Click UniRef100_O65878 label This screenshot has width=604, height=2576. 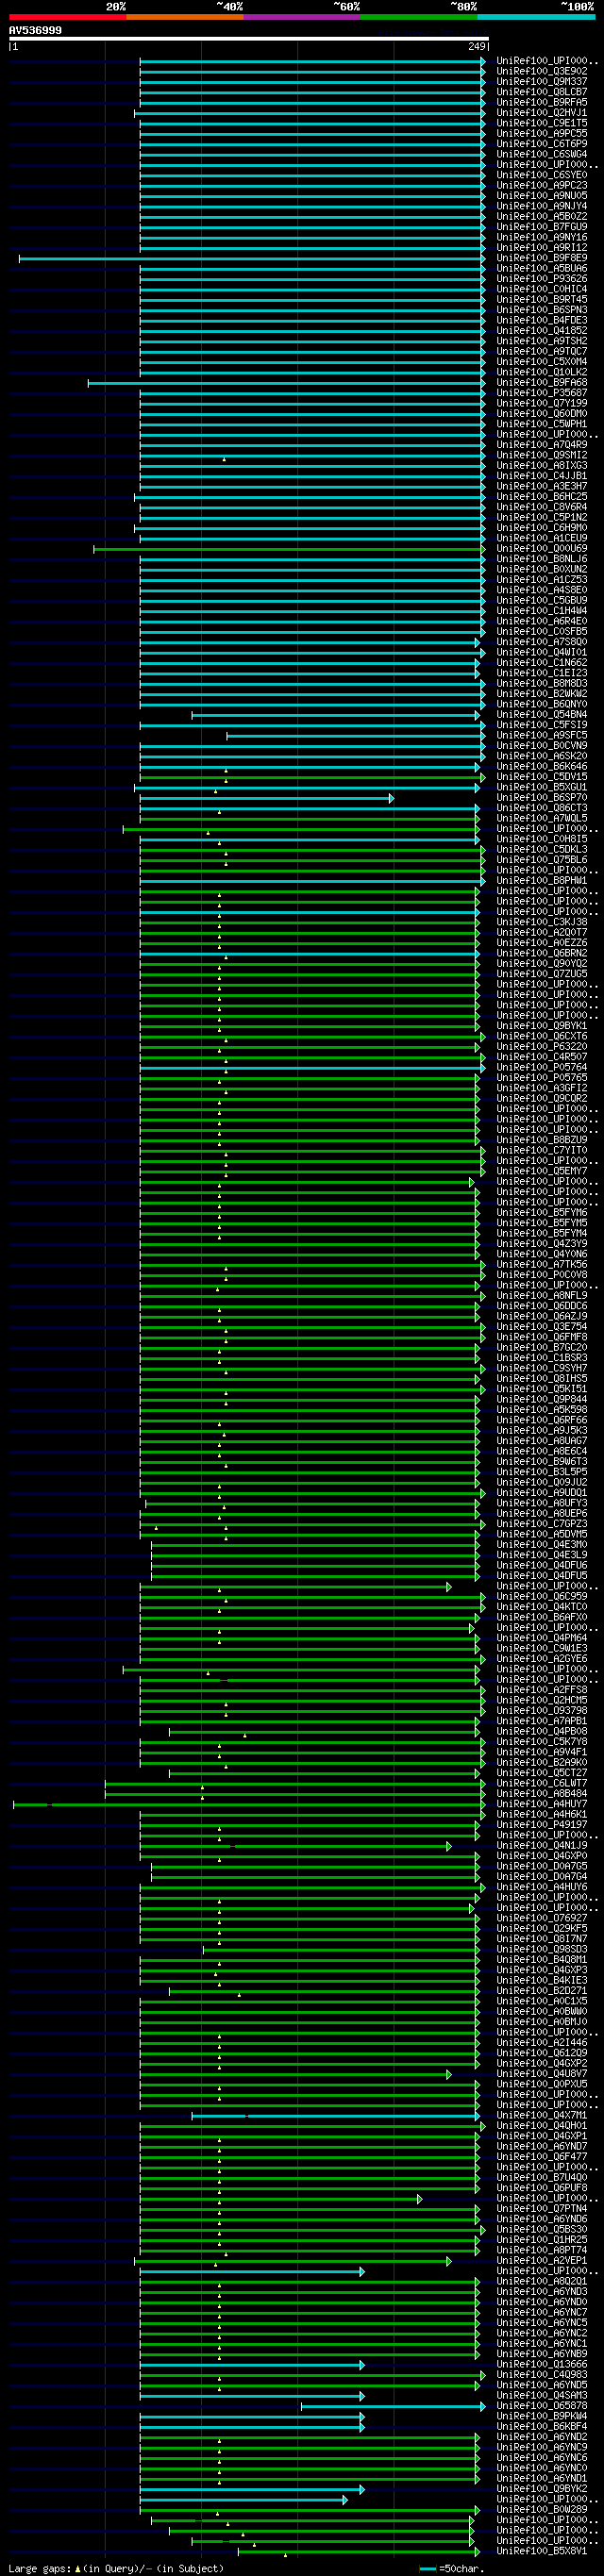coord(542,2406)
